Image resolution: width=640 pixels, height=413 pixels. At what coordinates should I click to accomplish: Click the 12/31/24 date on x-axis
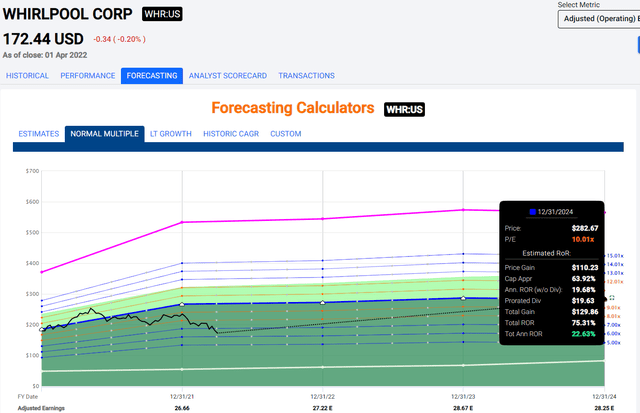tap(604, 397)
